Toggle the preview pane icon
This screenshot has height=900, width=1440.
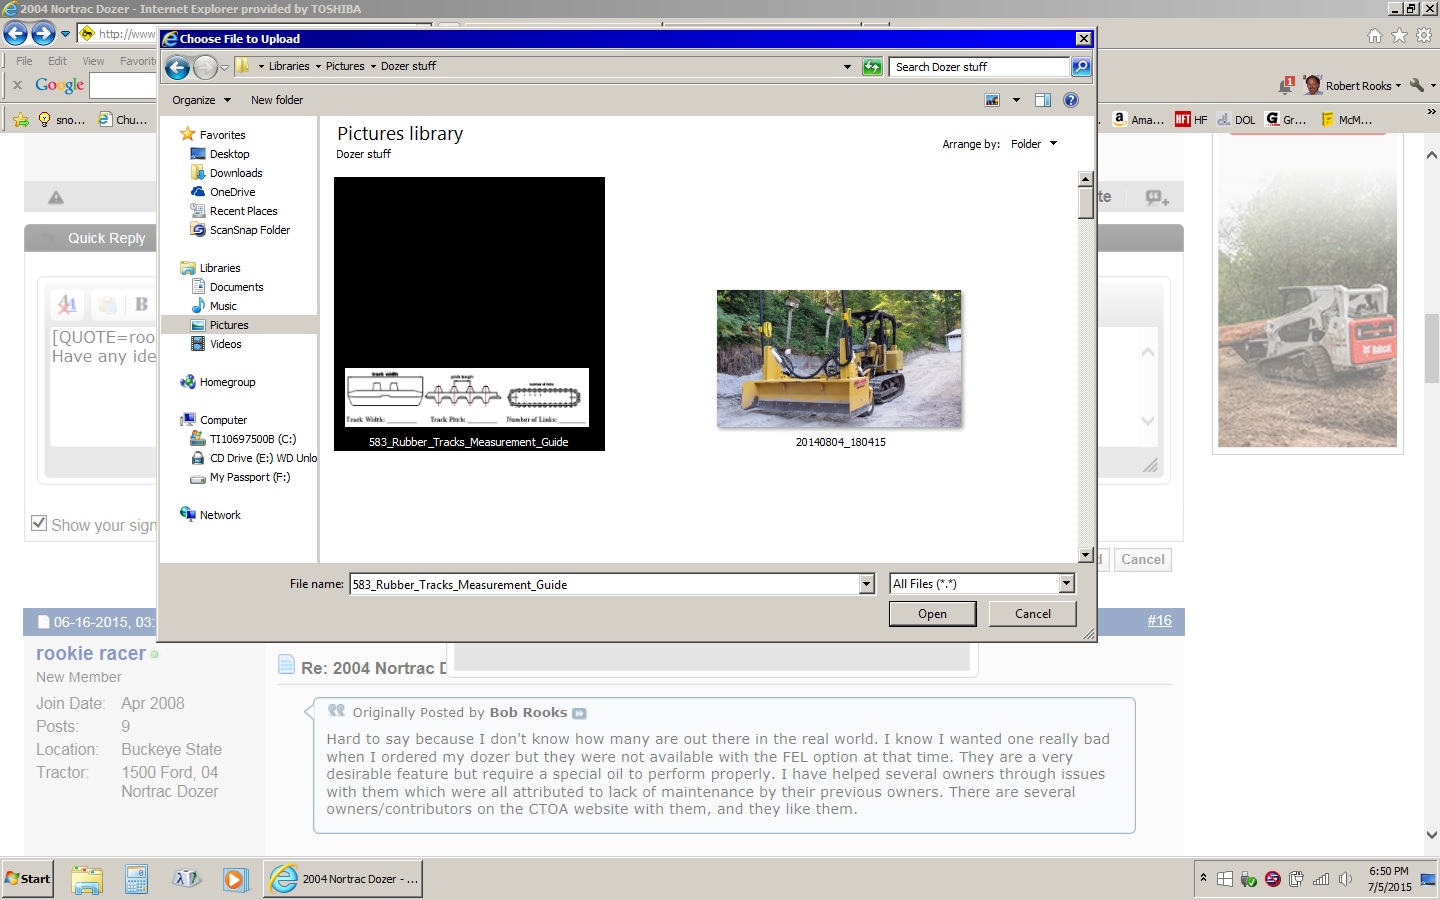pyautogui.click(x=1042, y=100)
